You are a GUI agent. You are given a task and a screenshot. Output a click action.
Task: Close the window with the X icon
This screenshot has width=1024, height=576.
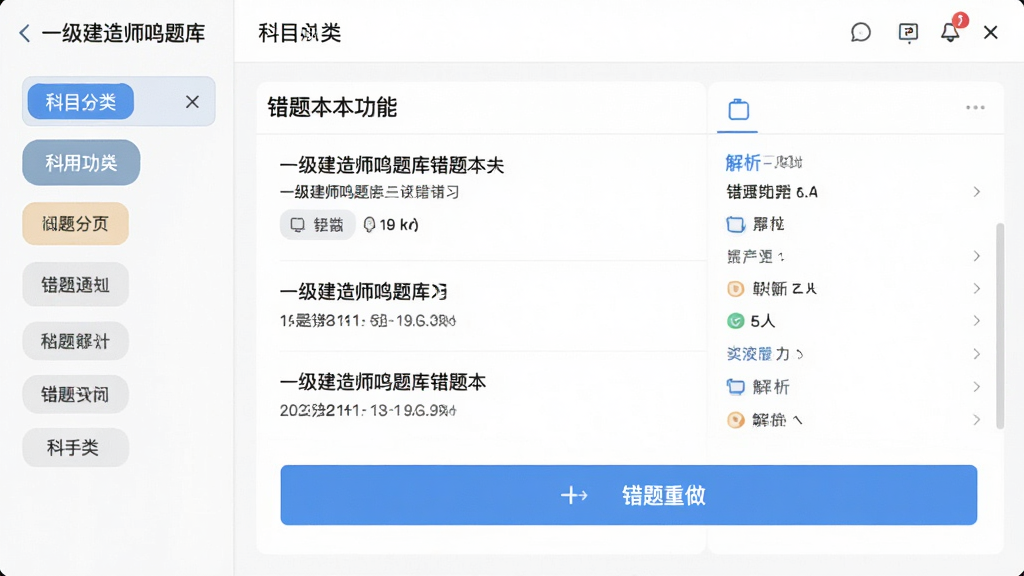(x=990, y=32)
